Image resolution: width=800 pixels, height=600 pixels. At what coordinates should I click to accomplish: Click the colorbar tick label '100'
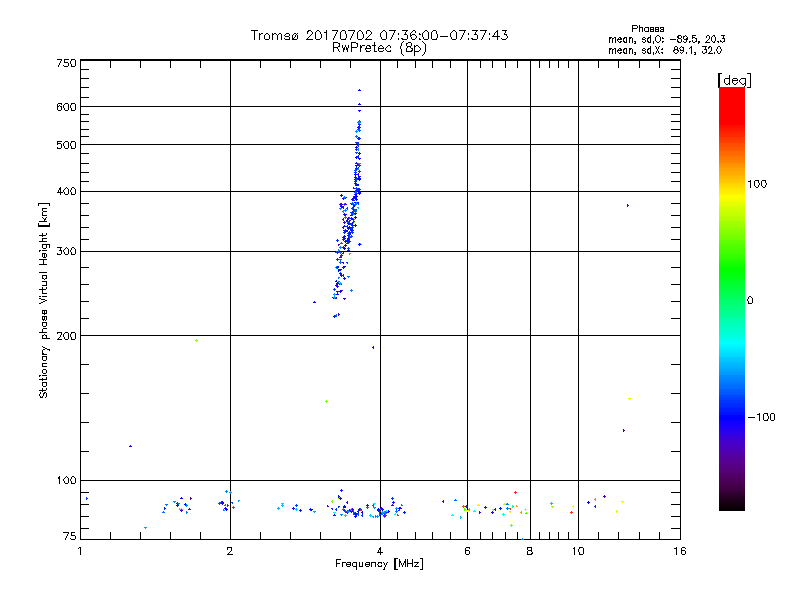(757, 184)
